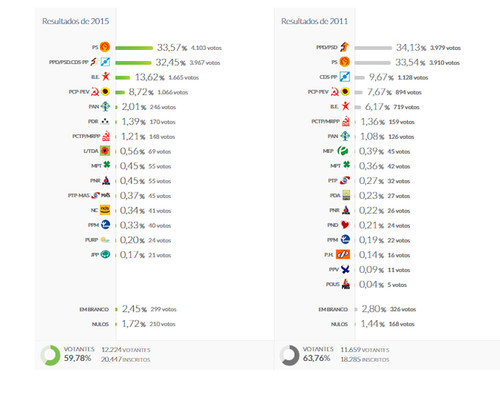Click the P.H. orange logo in 2011 list

[x=343, y=254]
